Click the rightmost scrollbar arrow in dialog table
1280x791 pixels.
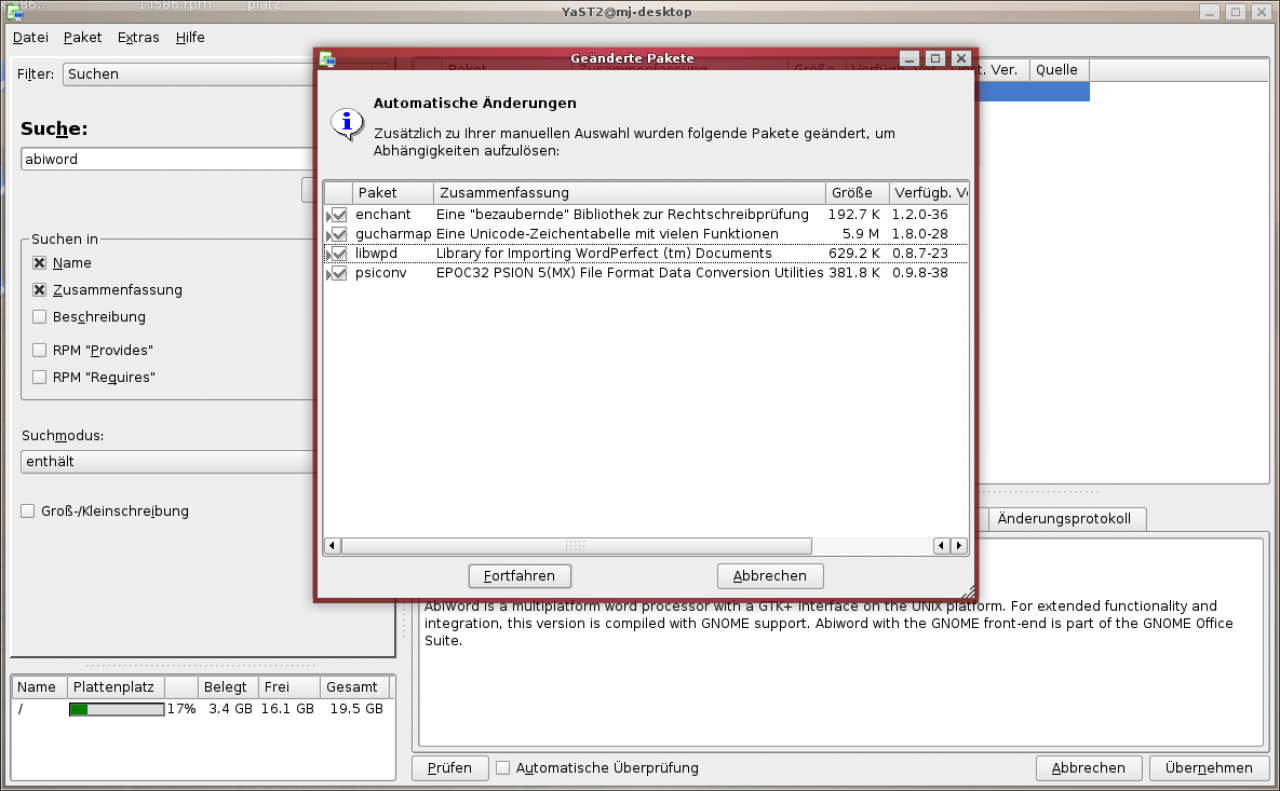pyautogui.click(x=959, y=546)
